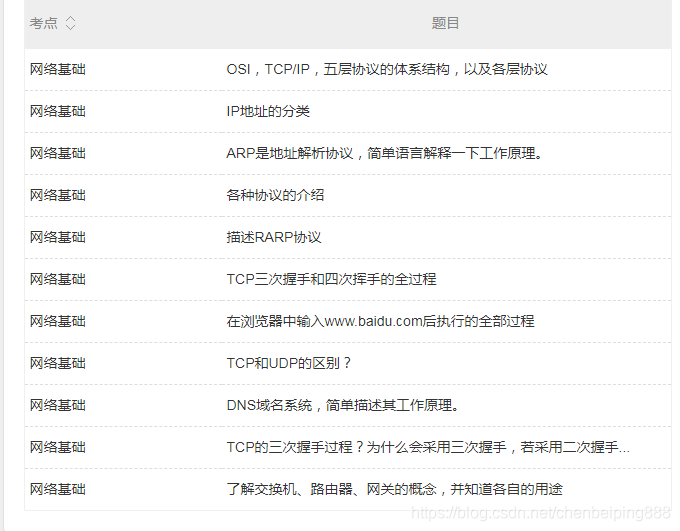680x531 pixels.
Task: Select the 各种协议的介绍 question
Action: click(x=275, y=195)
